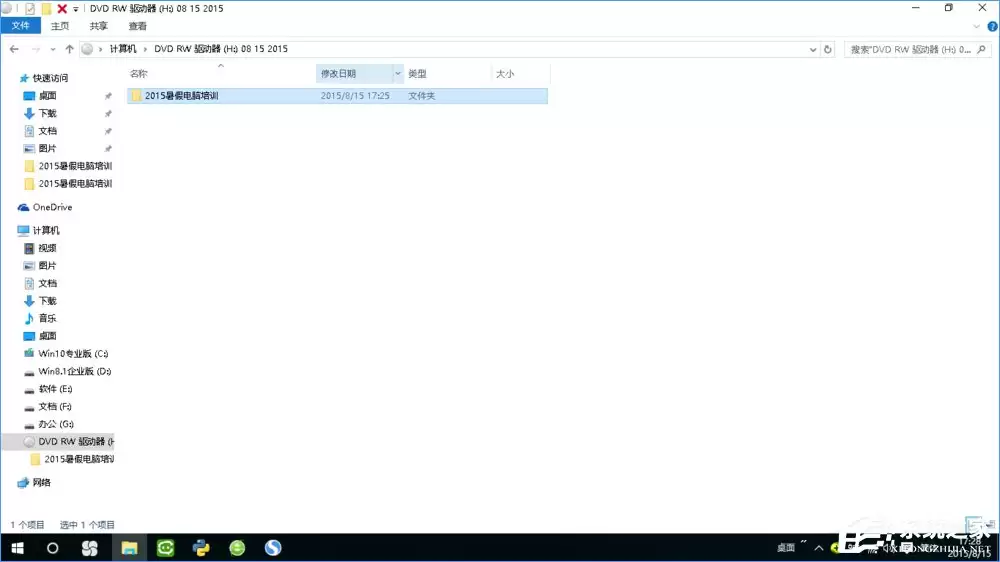Open OneDrive in the navigation pane
This screenshot has height=562, width=1000.
[52, 207]
